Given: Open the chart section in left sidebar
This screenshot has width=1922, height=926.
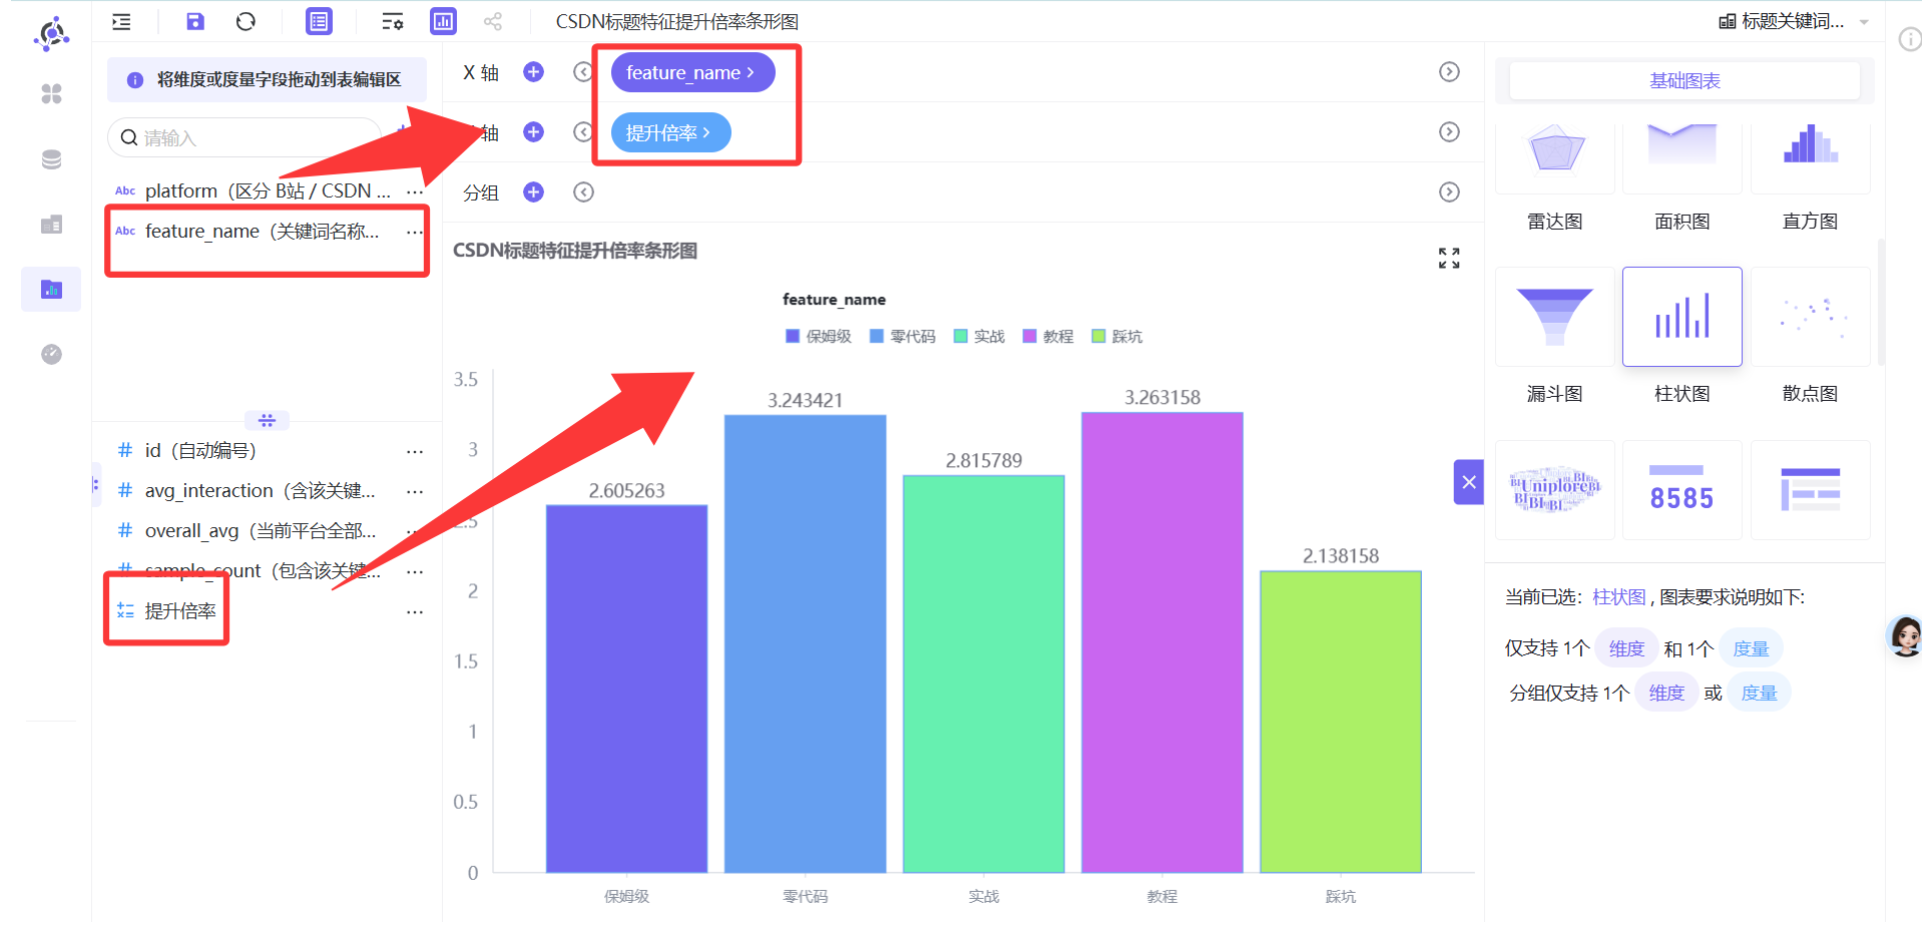Looking at the screenshot, I should (51, 289).
